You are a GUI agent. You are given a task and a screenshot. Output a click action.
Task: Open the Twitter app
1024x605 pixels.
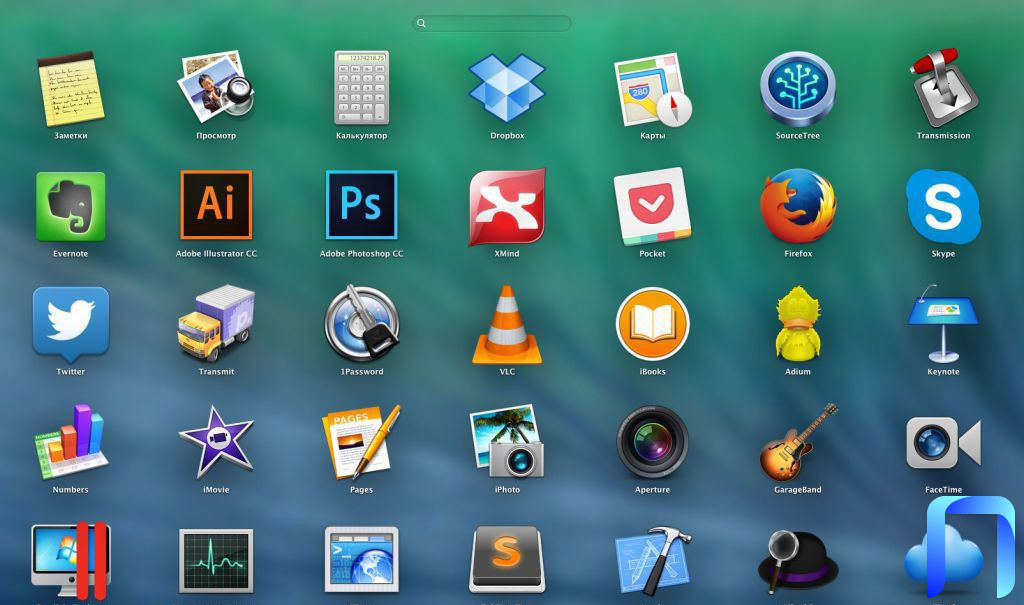pos(71,325)
